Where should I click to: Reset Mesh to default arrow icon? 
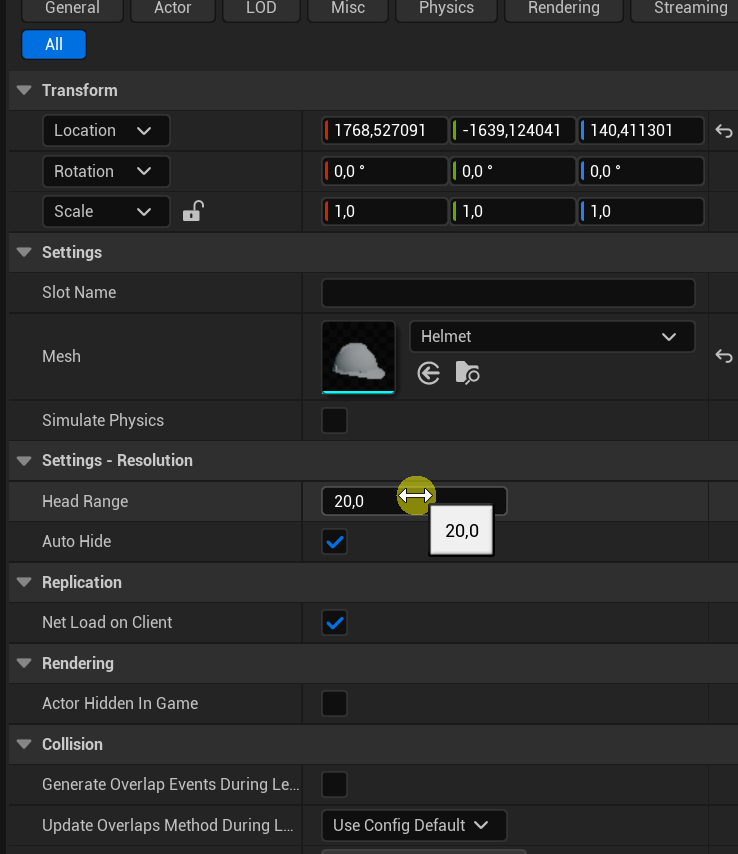[x=724, y=356]
